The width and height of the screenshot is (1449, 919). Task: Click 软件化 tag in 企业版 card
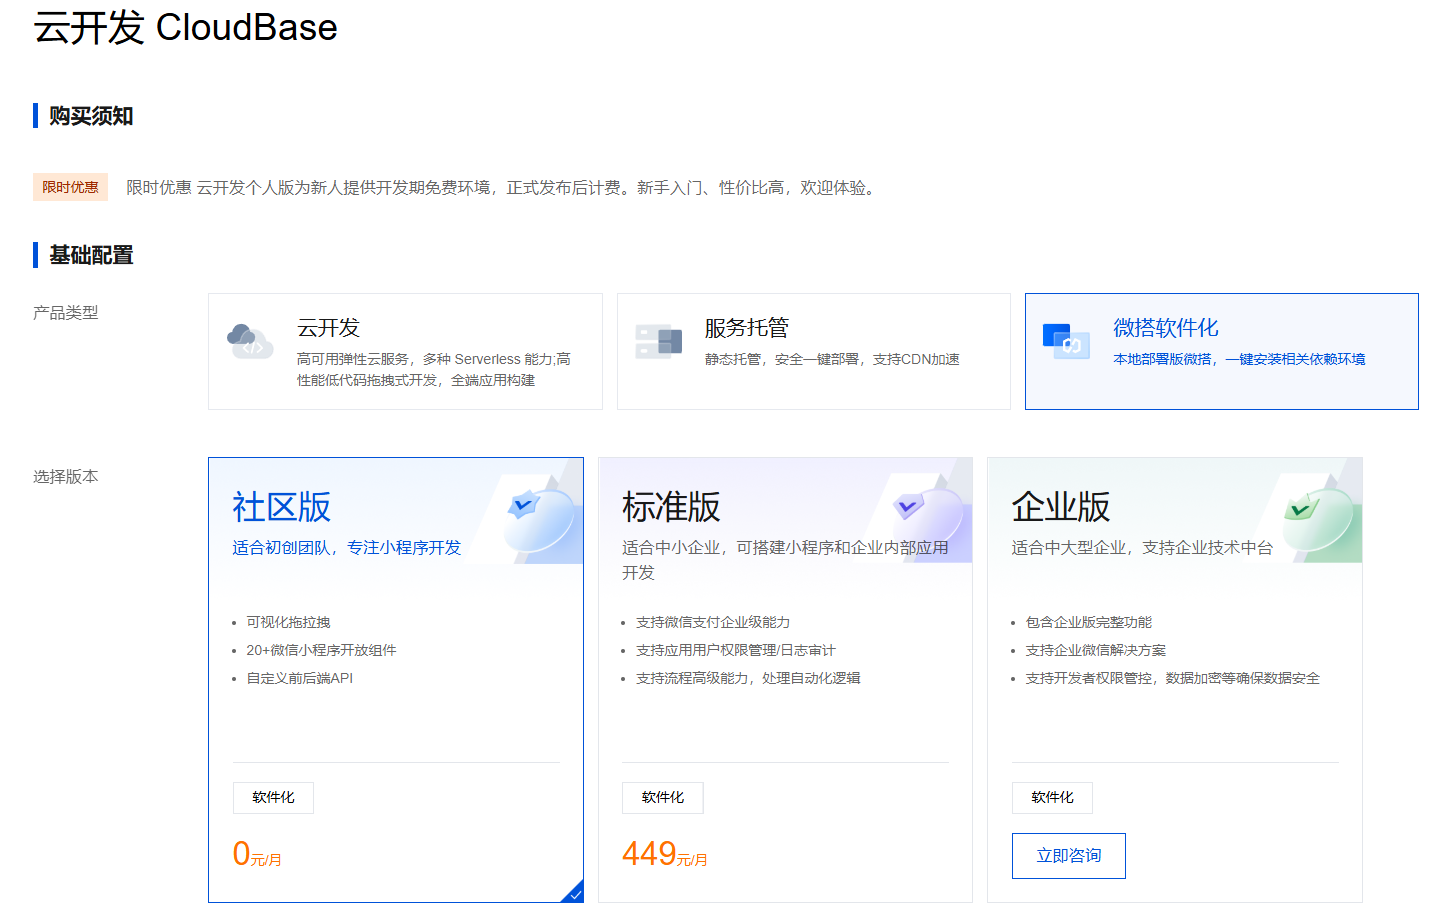coord(1052,798)
